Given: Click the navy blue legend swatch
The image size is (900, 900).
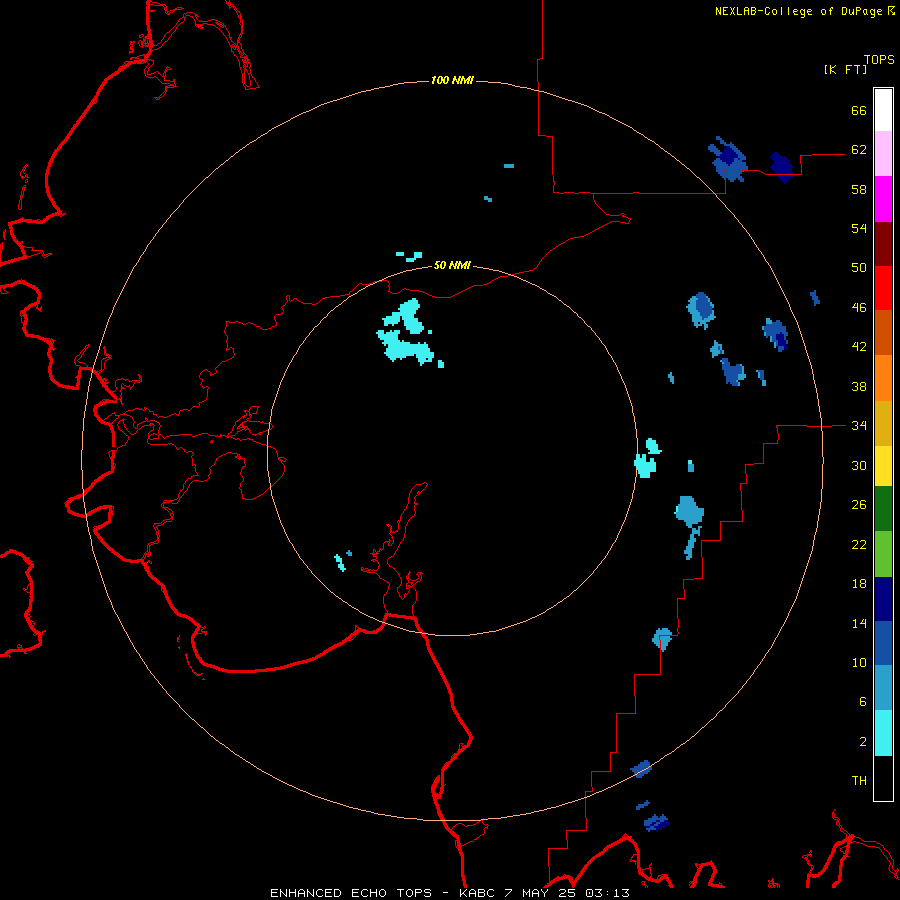Looking at the screenshot, I should (x=883, y=599).
